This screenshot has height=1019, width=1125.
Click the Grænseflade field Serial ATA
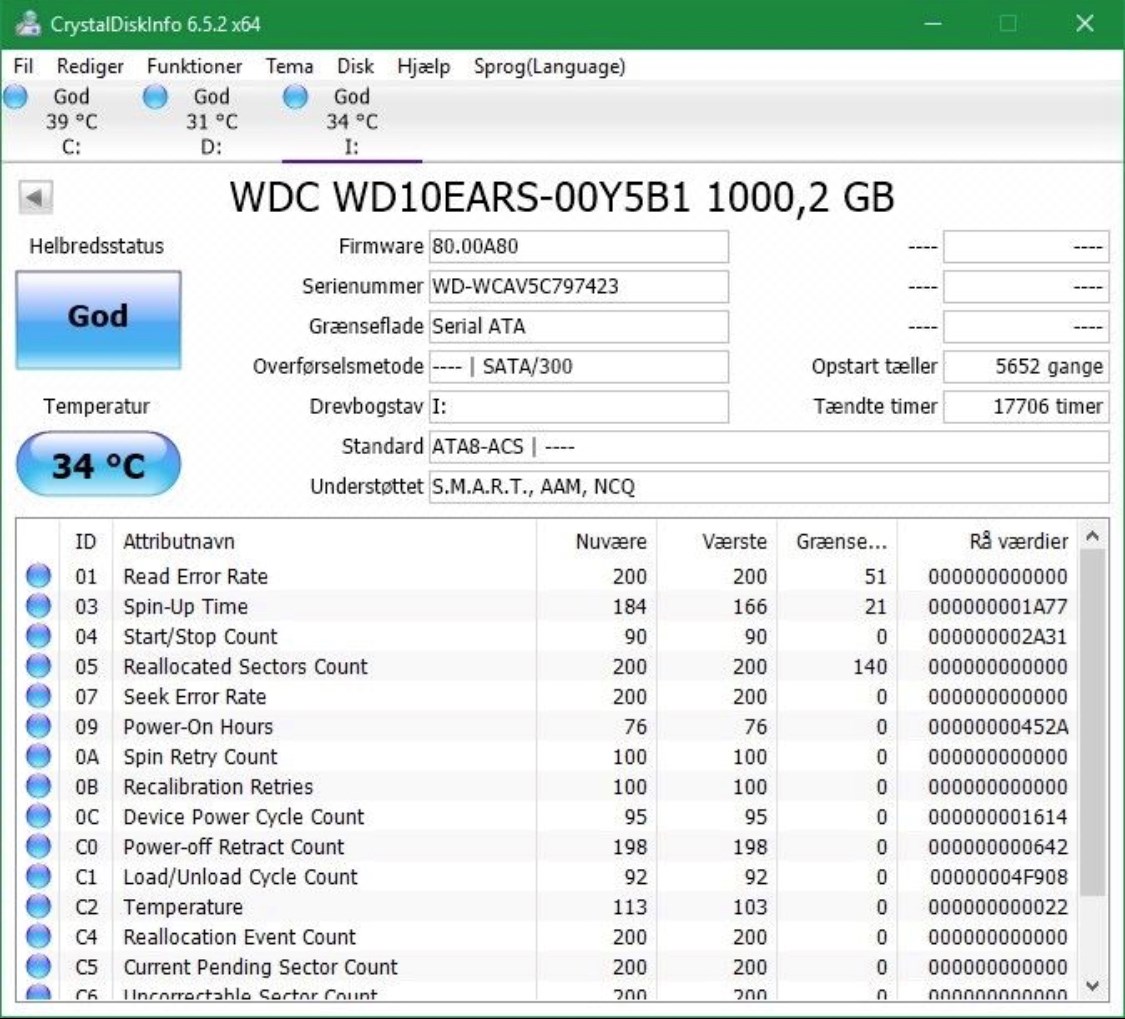(578, 327)
